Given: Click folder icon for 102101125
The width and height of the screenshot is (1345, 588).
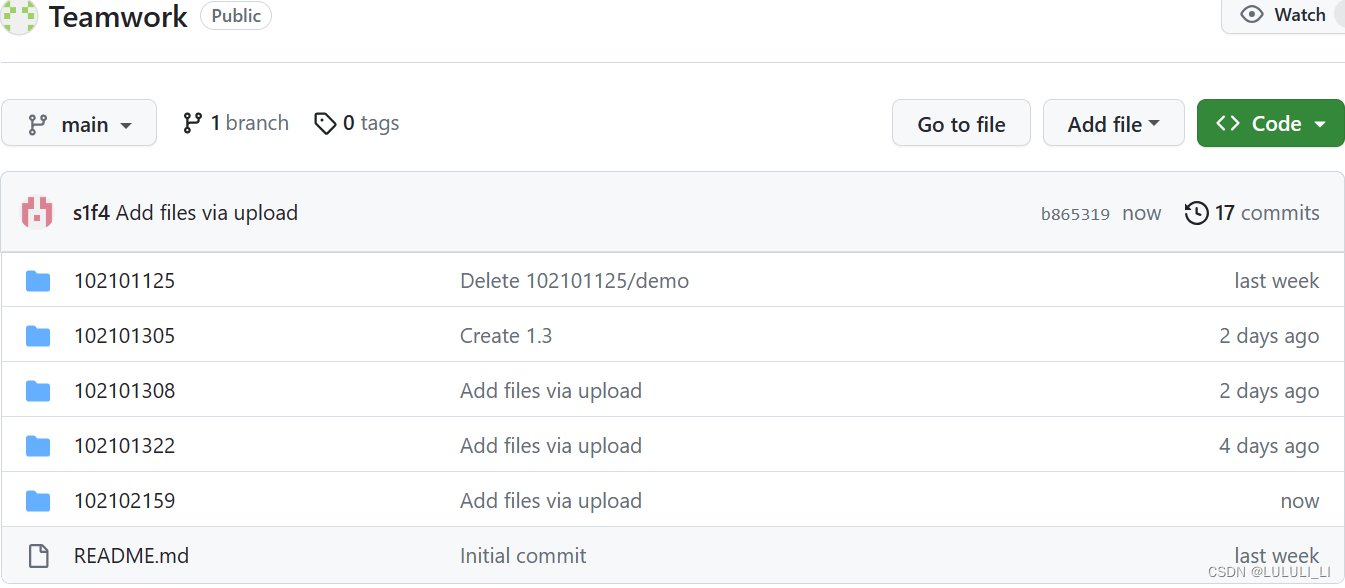Looking at the screenshot, I should click(38, 281).
